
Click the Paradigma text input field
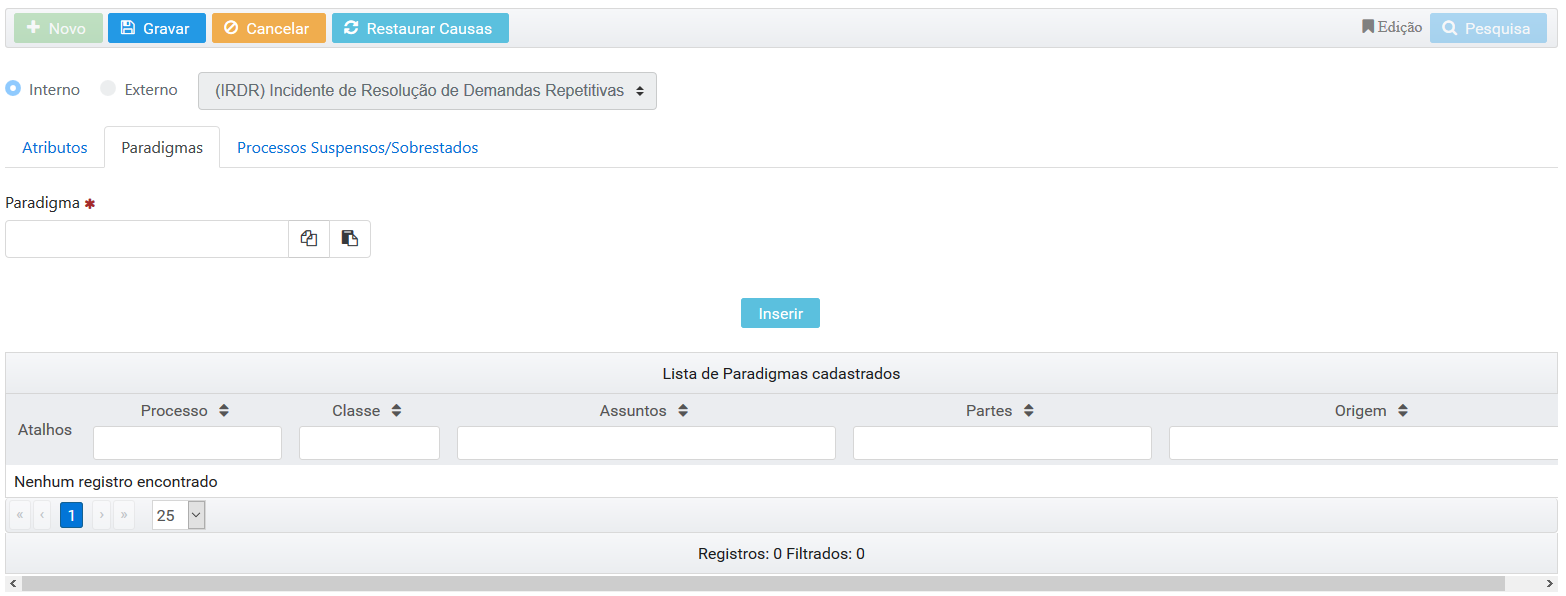[147, 239]
